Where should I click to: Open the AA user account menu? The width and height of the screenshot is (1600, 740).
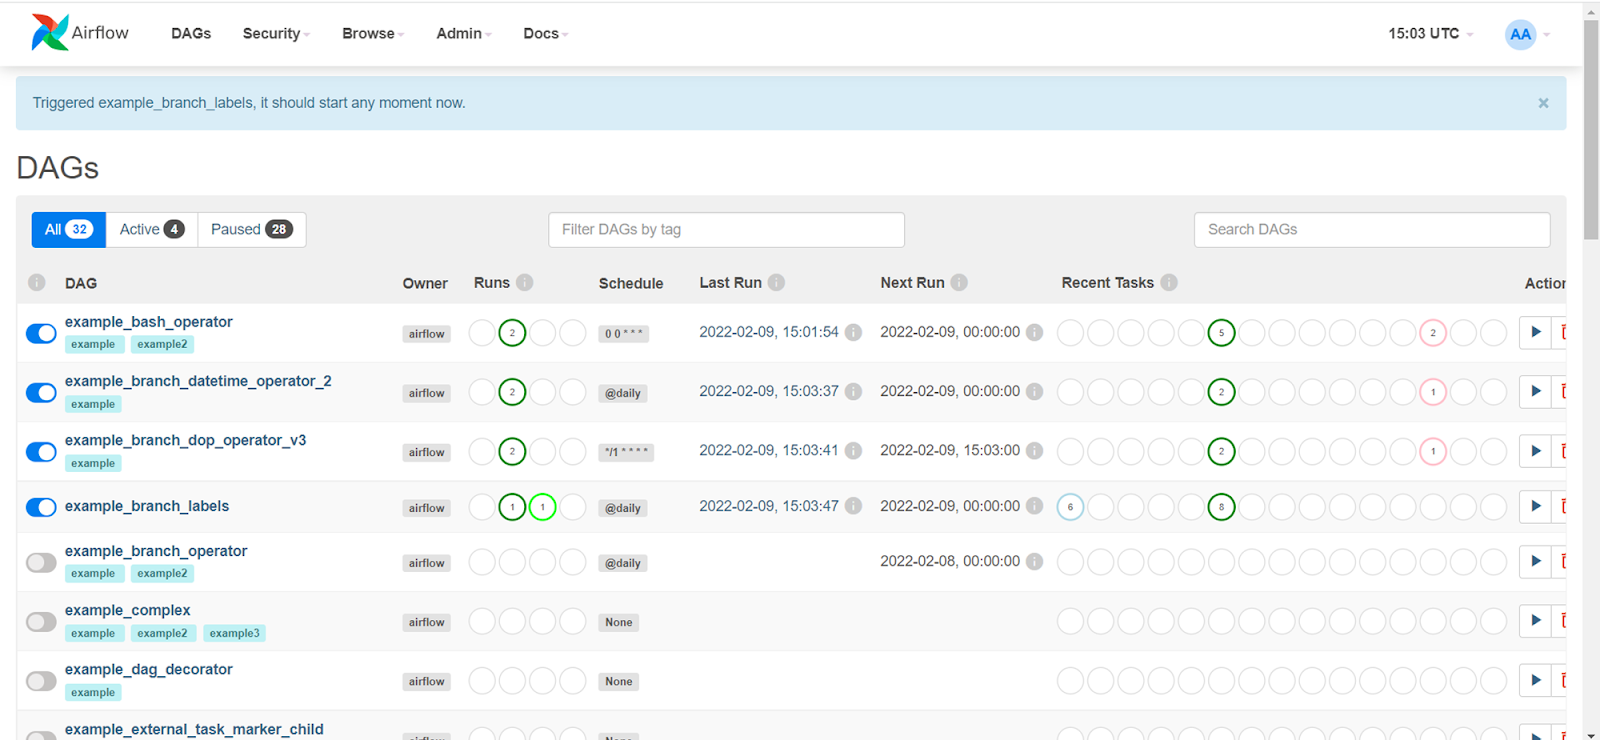(x=1527, y=34)
